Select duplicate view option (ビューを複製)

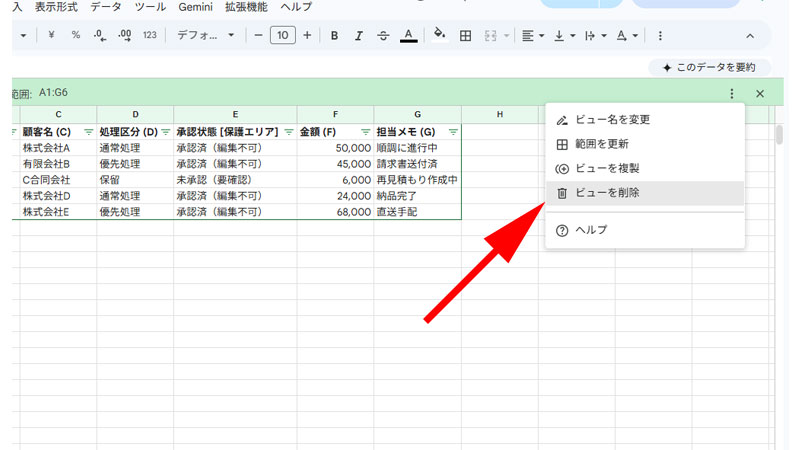645,169
